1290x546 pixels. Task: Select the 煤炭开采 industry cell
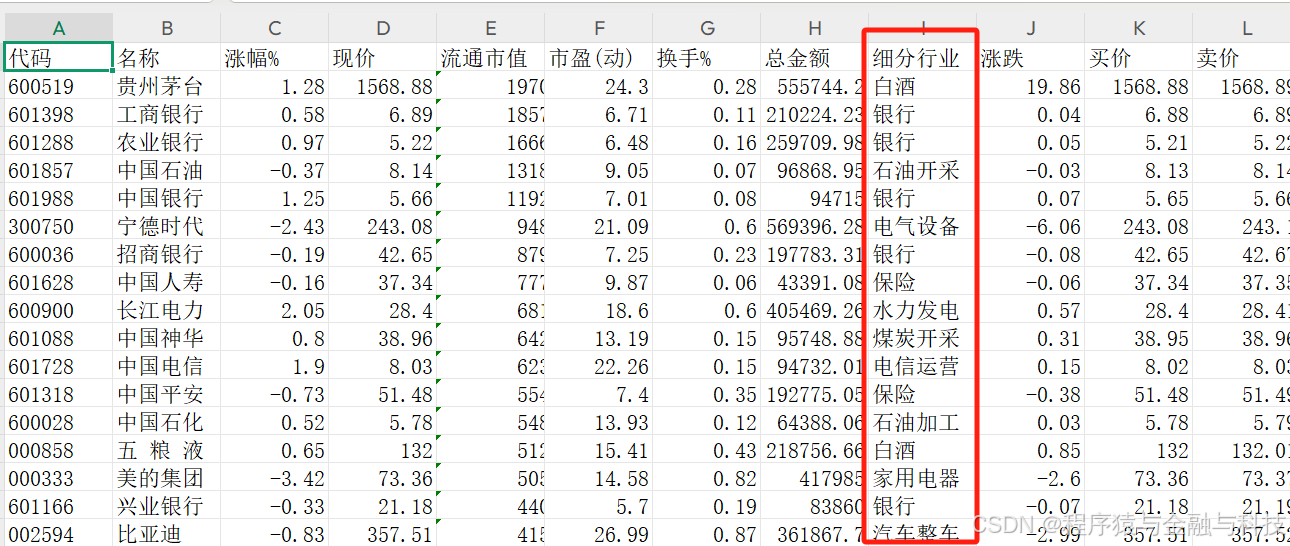(x=923, y=338)
